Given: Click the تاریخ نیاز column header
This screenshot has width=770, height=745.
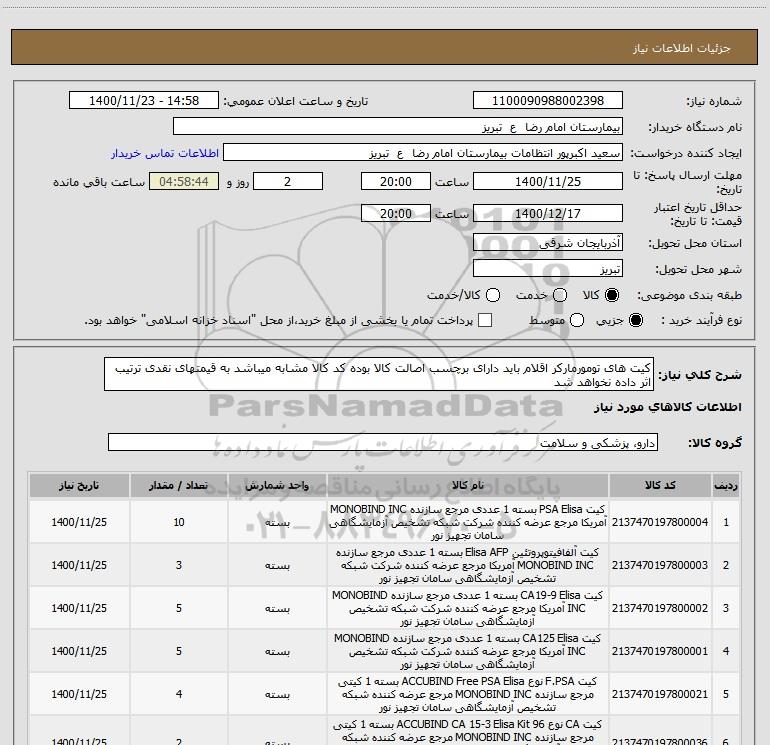Looking at the screenshot, I should (x=79, y=486).
